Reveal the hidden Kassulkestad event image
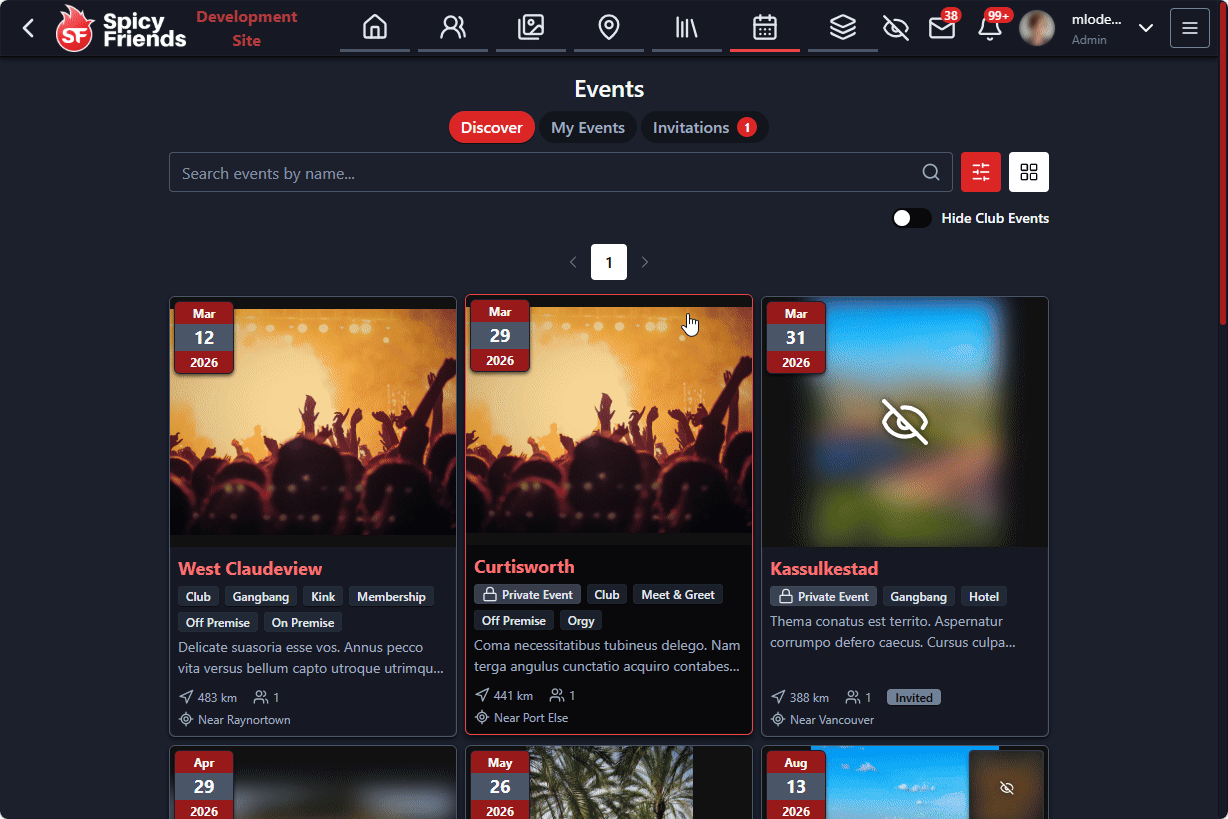The height and width of the screenshot is (819, 1228). [x=905, y=421]
